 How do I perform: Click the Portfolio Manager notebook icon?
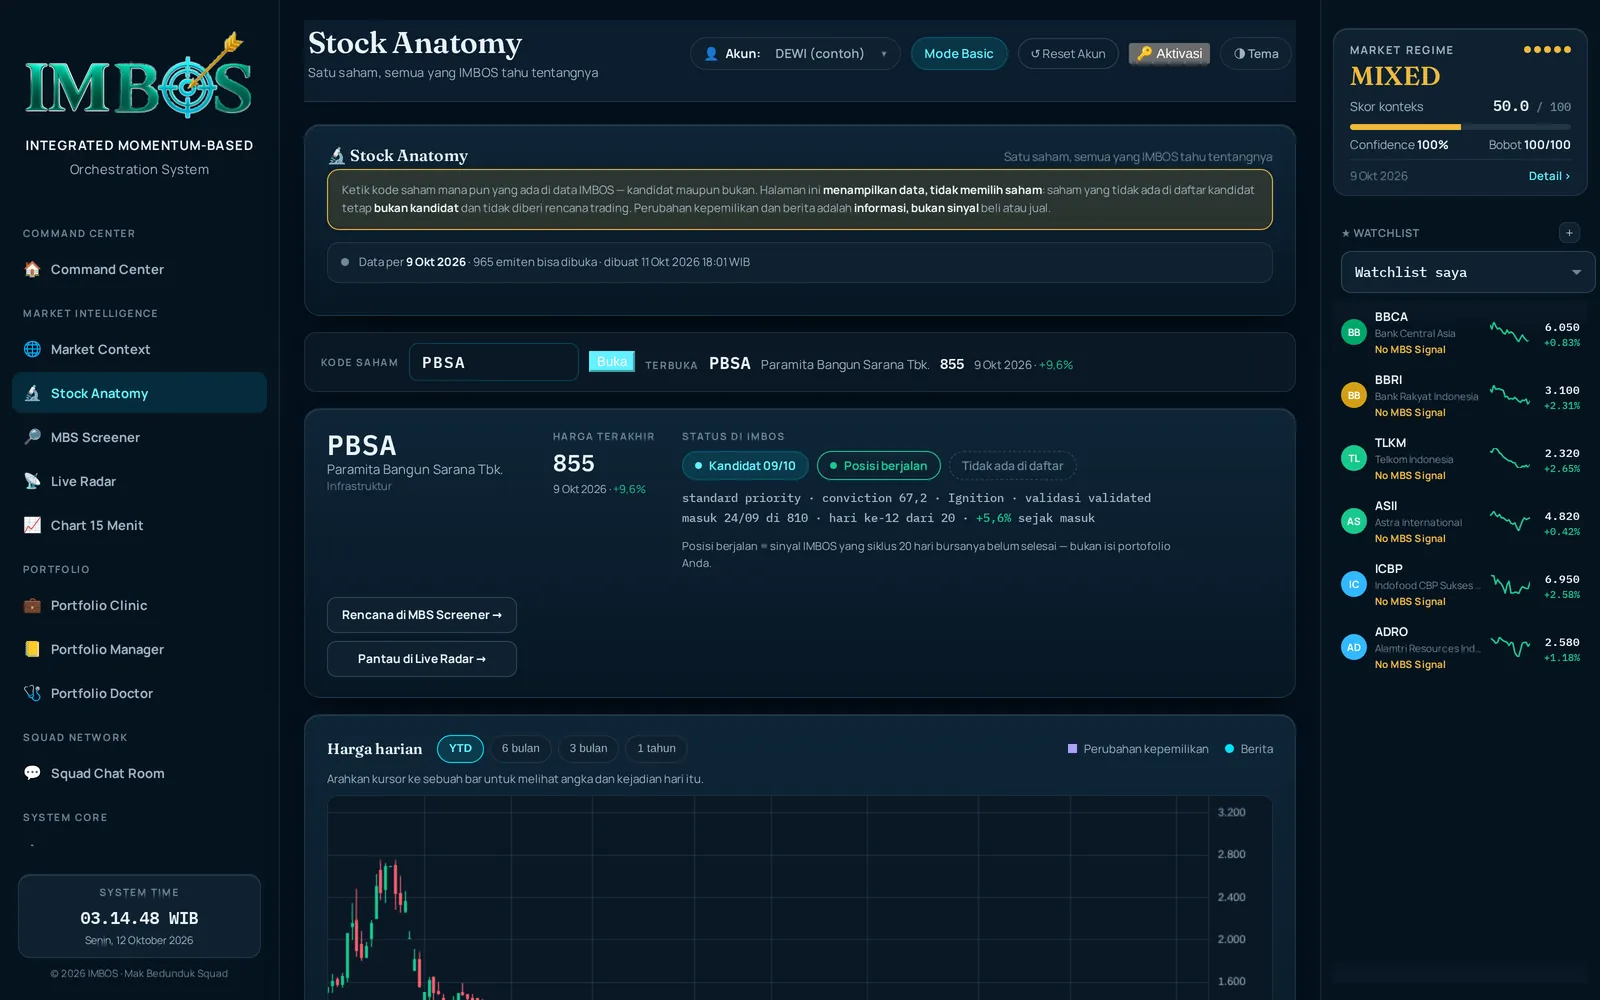(32, 649)
